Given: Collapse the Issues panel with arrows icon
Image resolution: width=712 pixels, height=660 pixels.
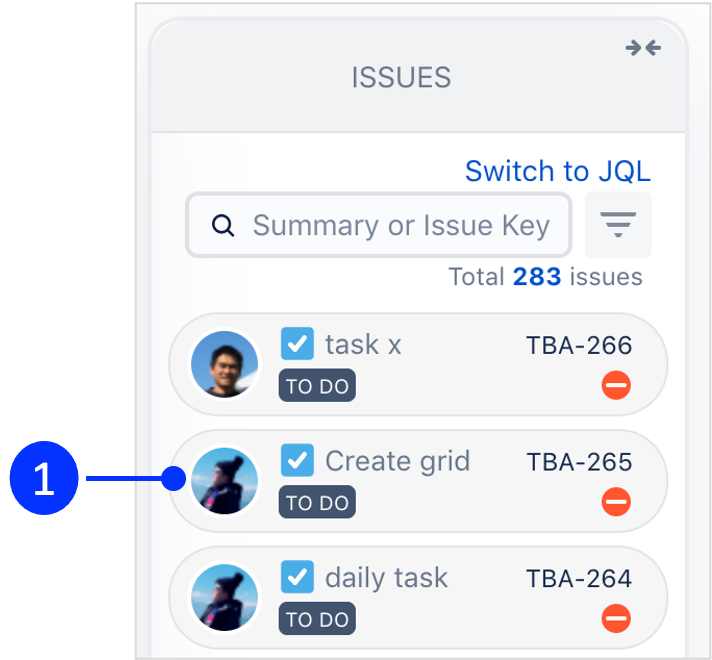Looking at the screenshot, I should [x=643, y=48].
